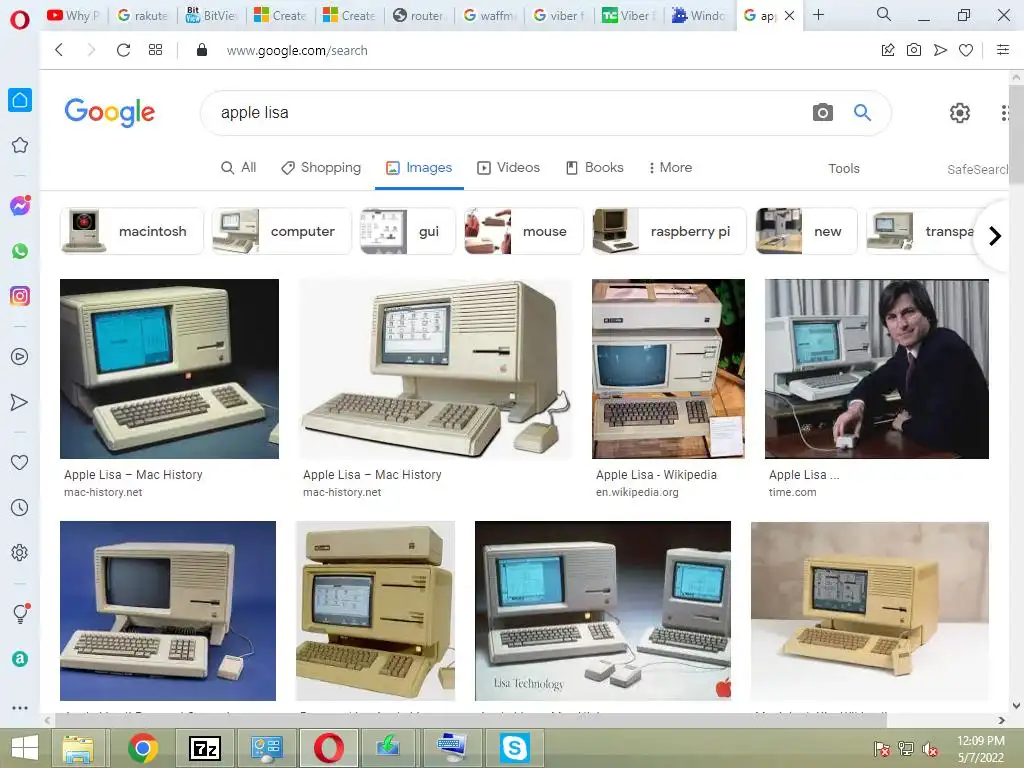Open the Tools filter options
The image size is (1024, 768).
click(844, 168)
